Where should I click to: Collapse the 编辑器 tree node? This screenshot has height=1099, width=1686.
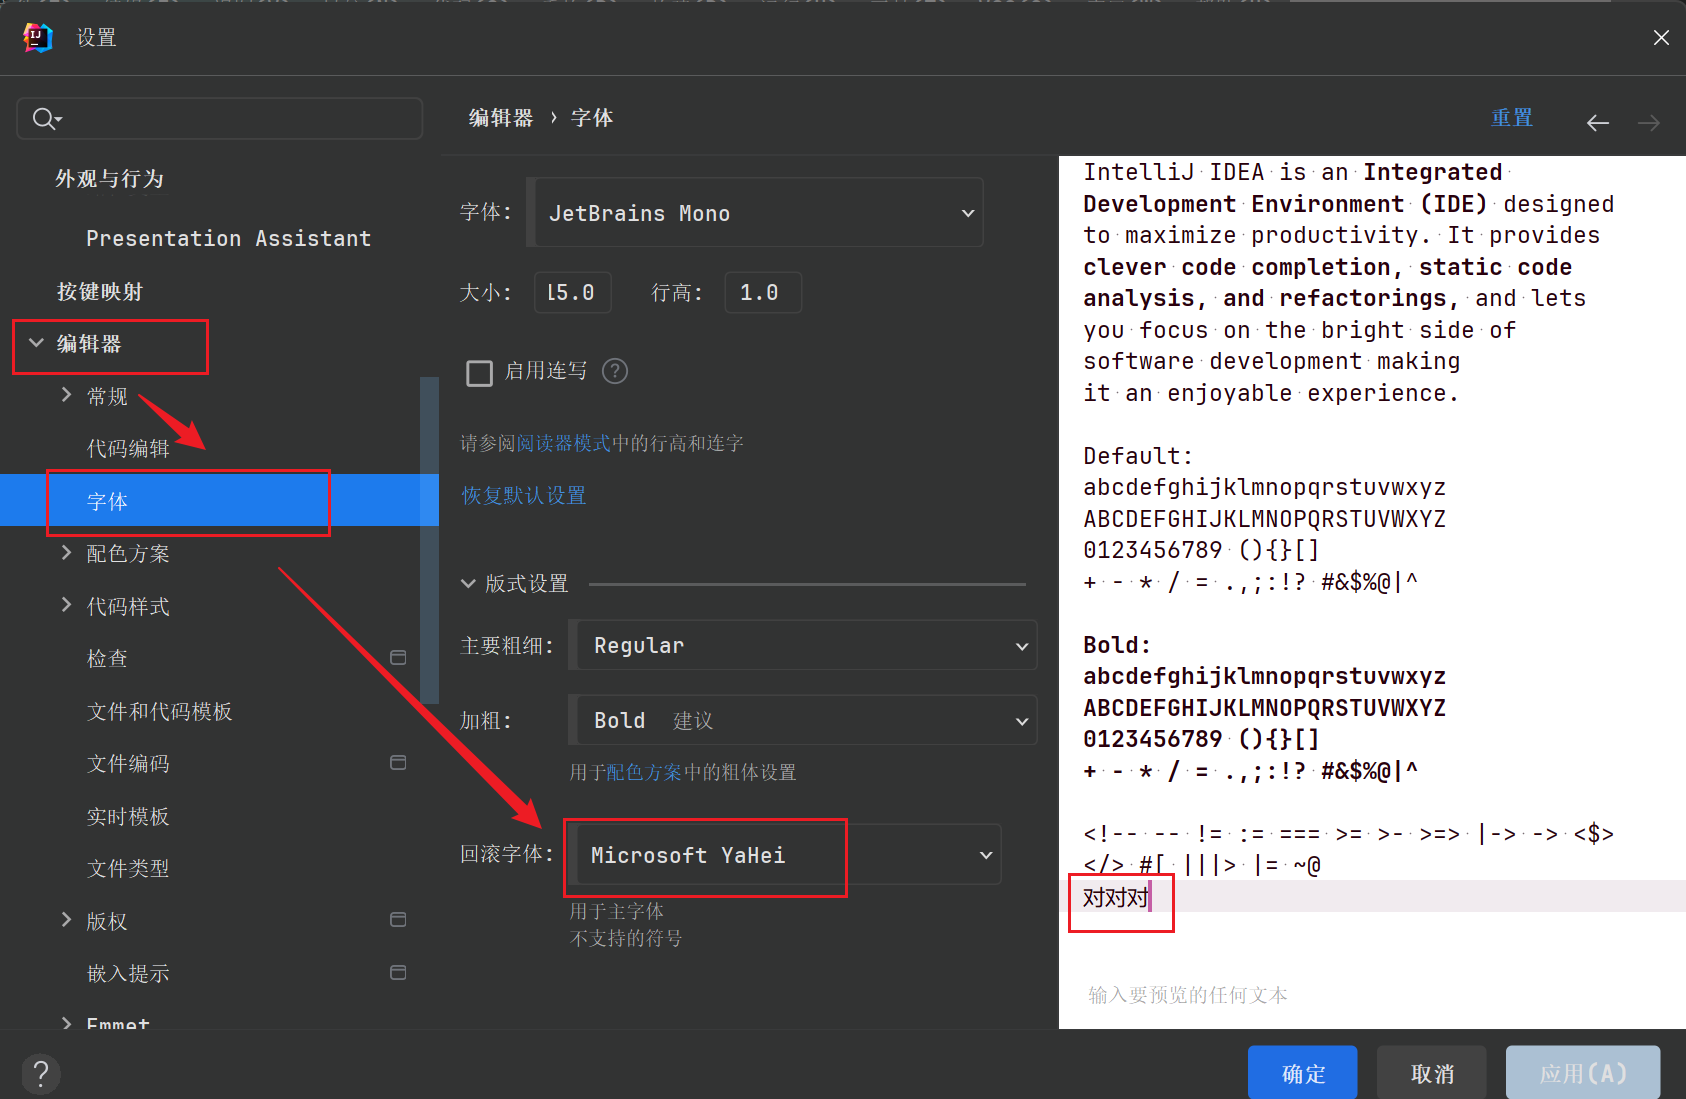(37, 343)
